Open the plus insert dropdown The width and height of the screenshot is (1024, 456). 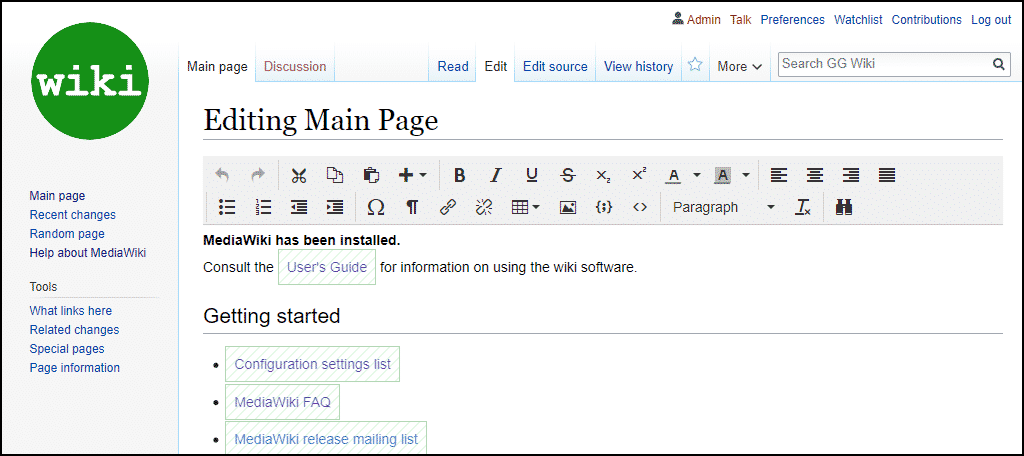point(413,175)
